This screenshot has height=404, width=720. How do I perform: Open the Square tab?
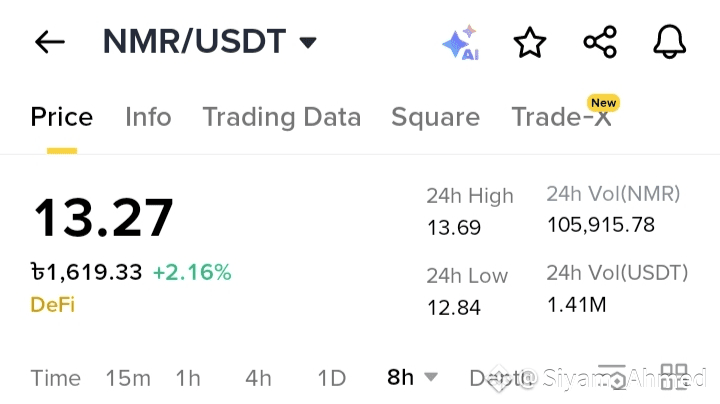coord(435,117)
